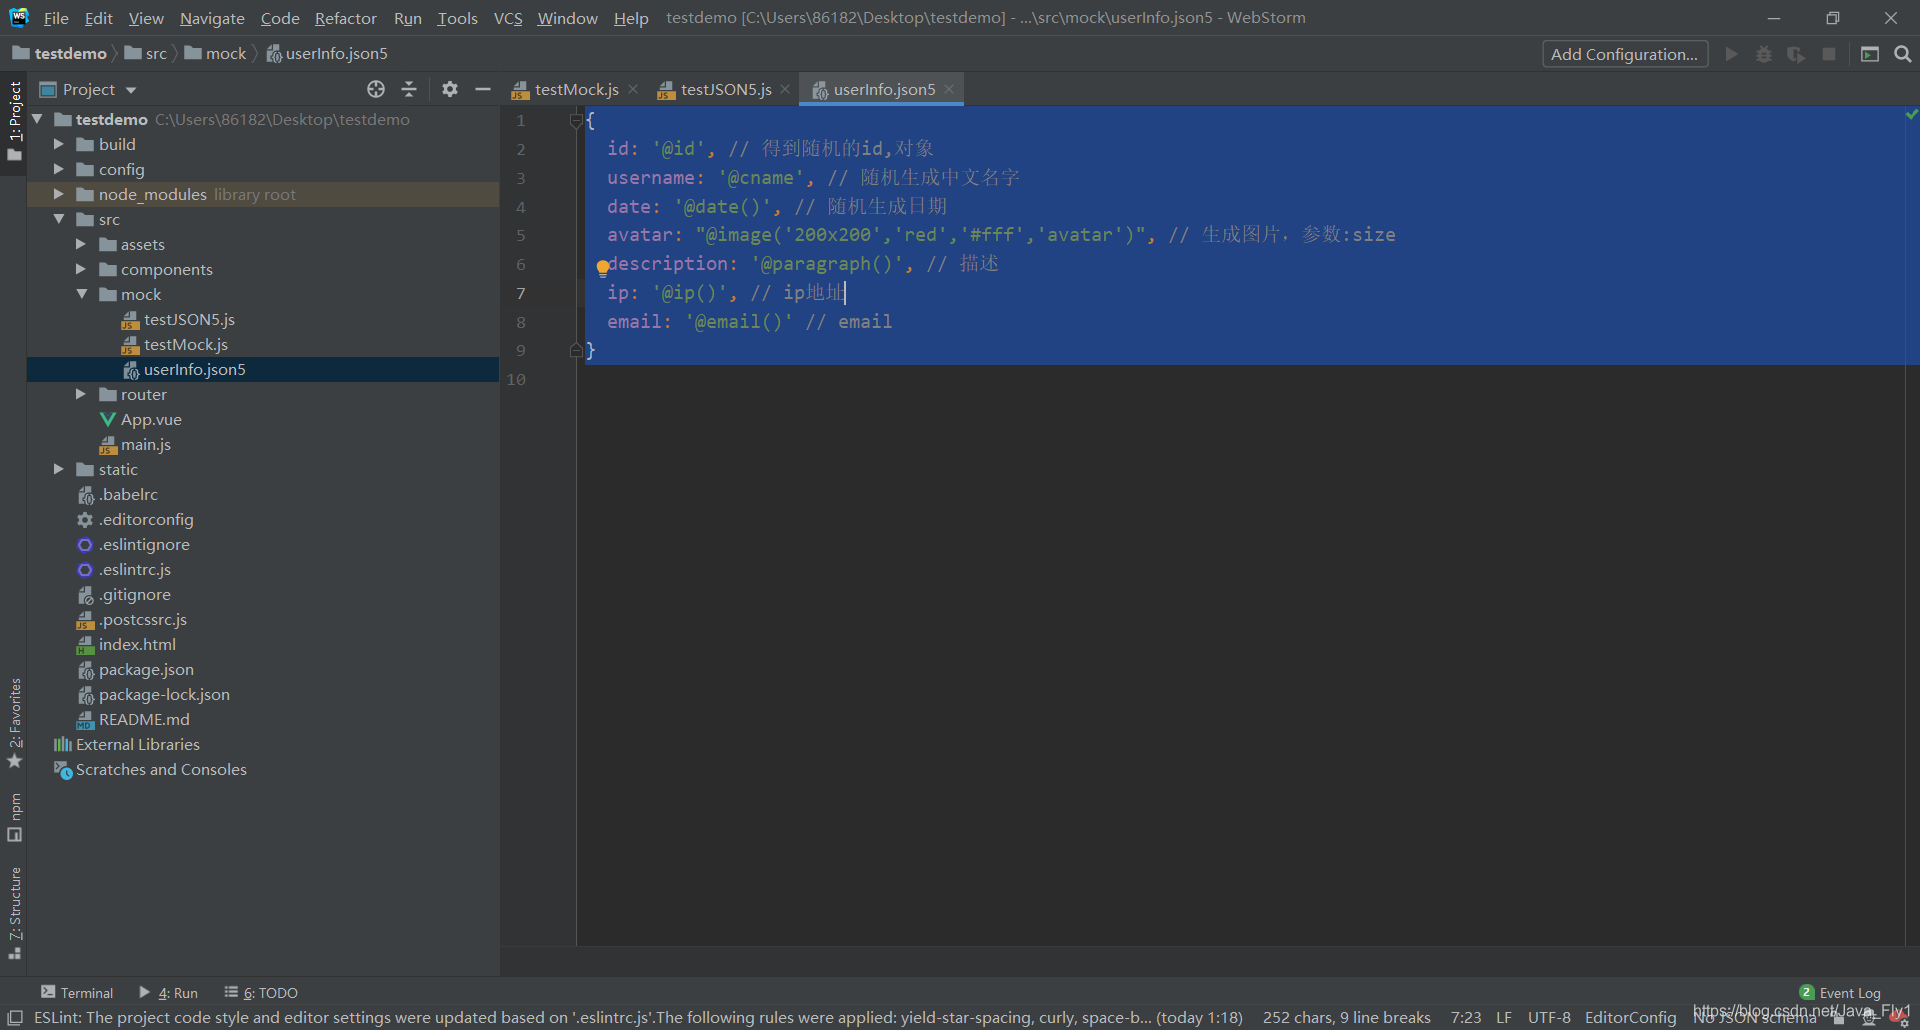Expand the node_modules folder

[59, 194]
